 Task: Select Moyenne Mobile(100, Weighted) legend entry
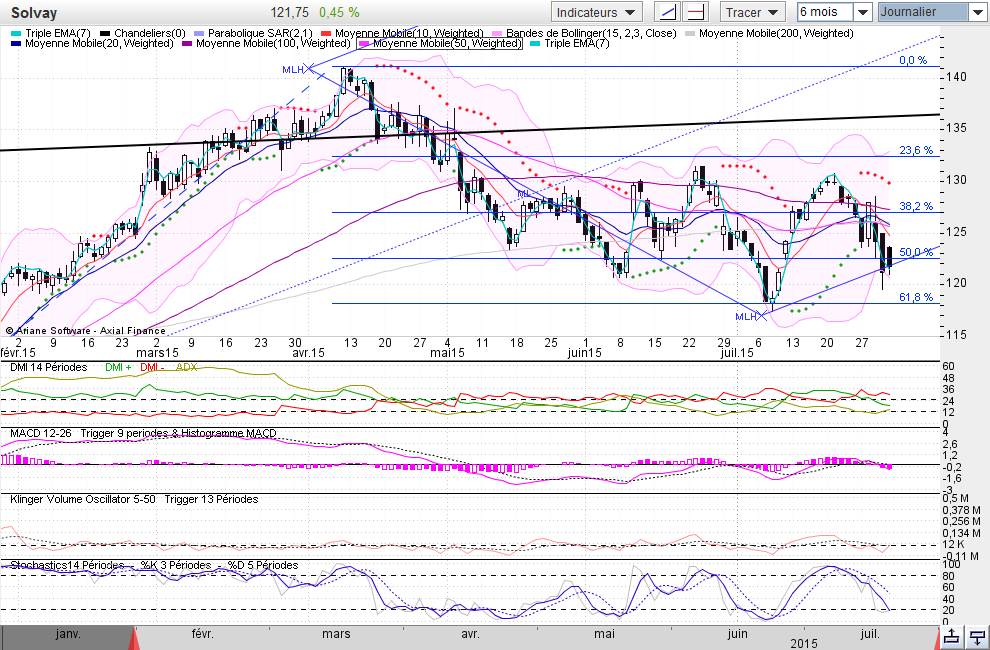[266, 44]
